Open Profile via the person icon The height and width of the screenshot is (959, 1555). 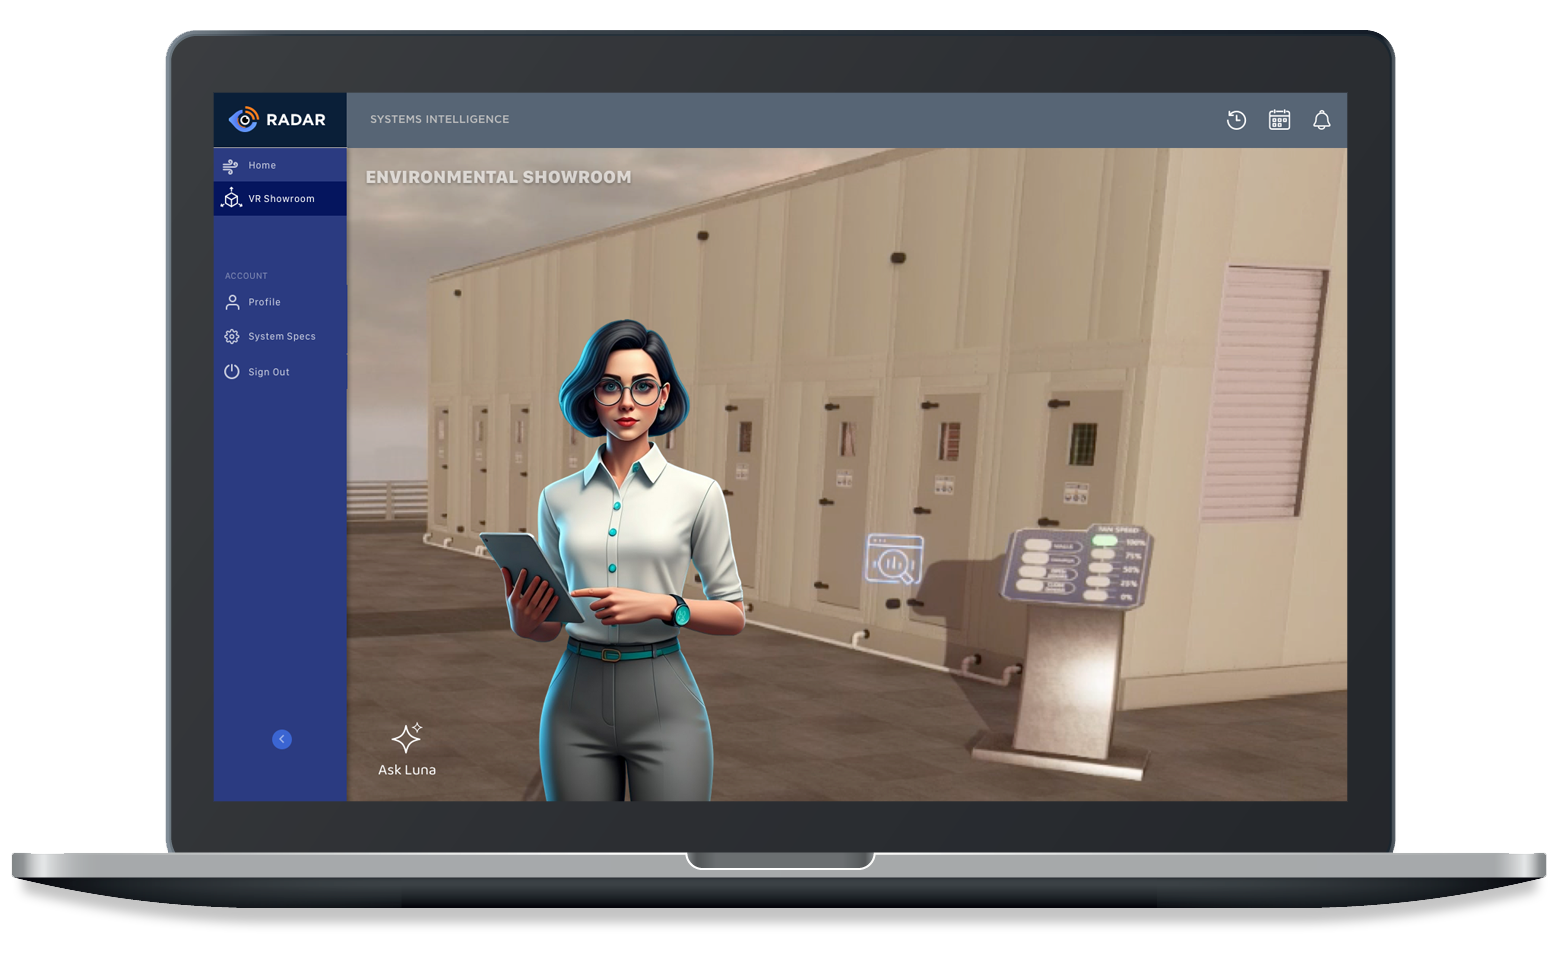[231, 301]
